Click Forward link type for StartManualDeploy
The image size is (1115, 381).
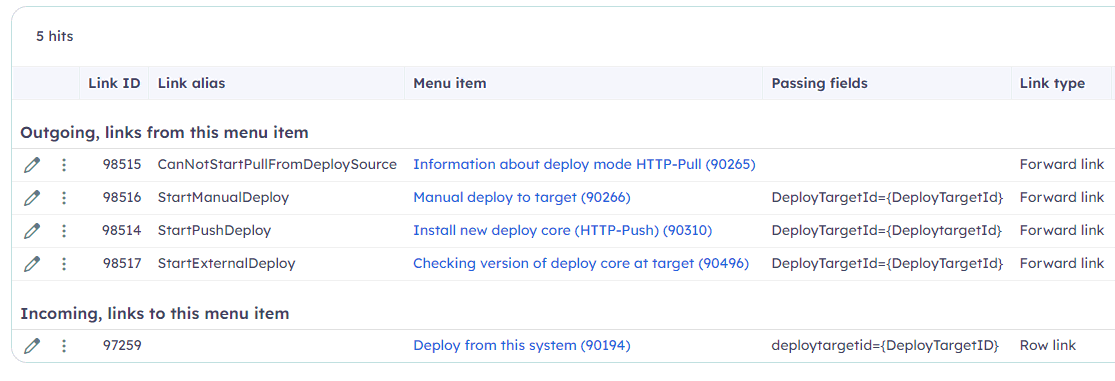1062,198
